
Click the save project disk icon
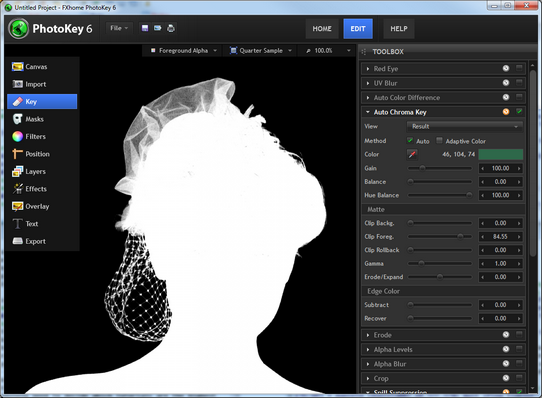click(x=145, y=28)
